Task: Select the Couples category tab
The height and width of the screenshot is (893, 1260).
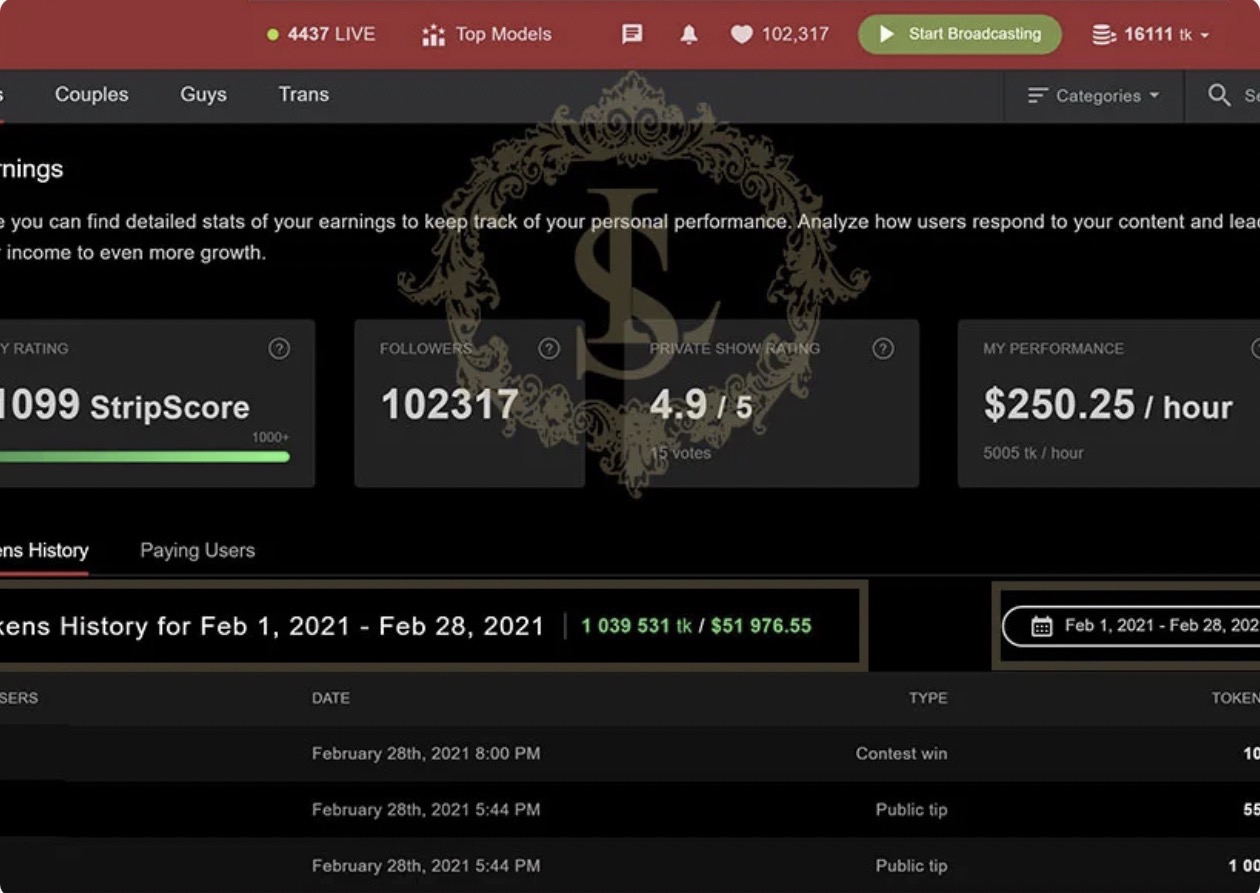Action: pos(91,94)
